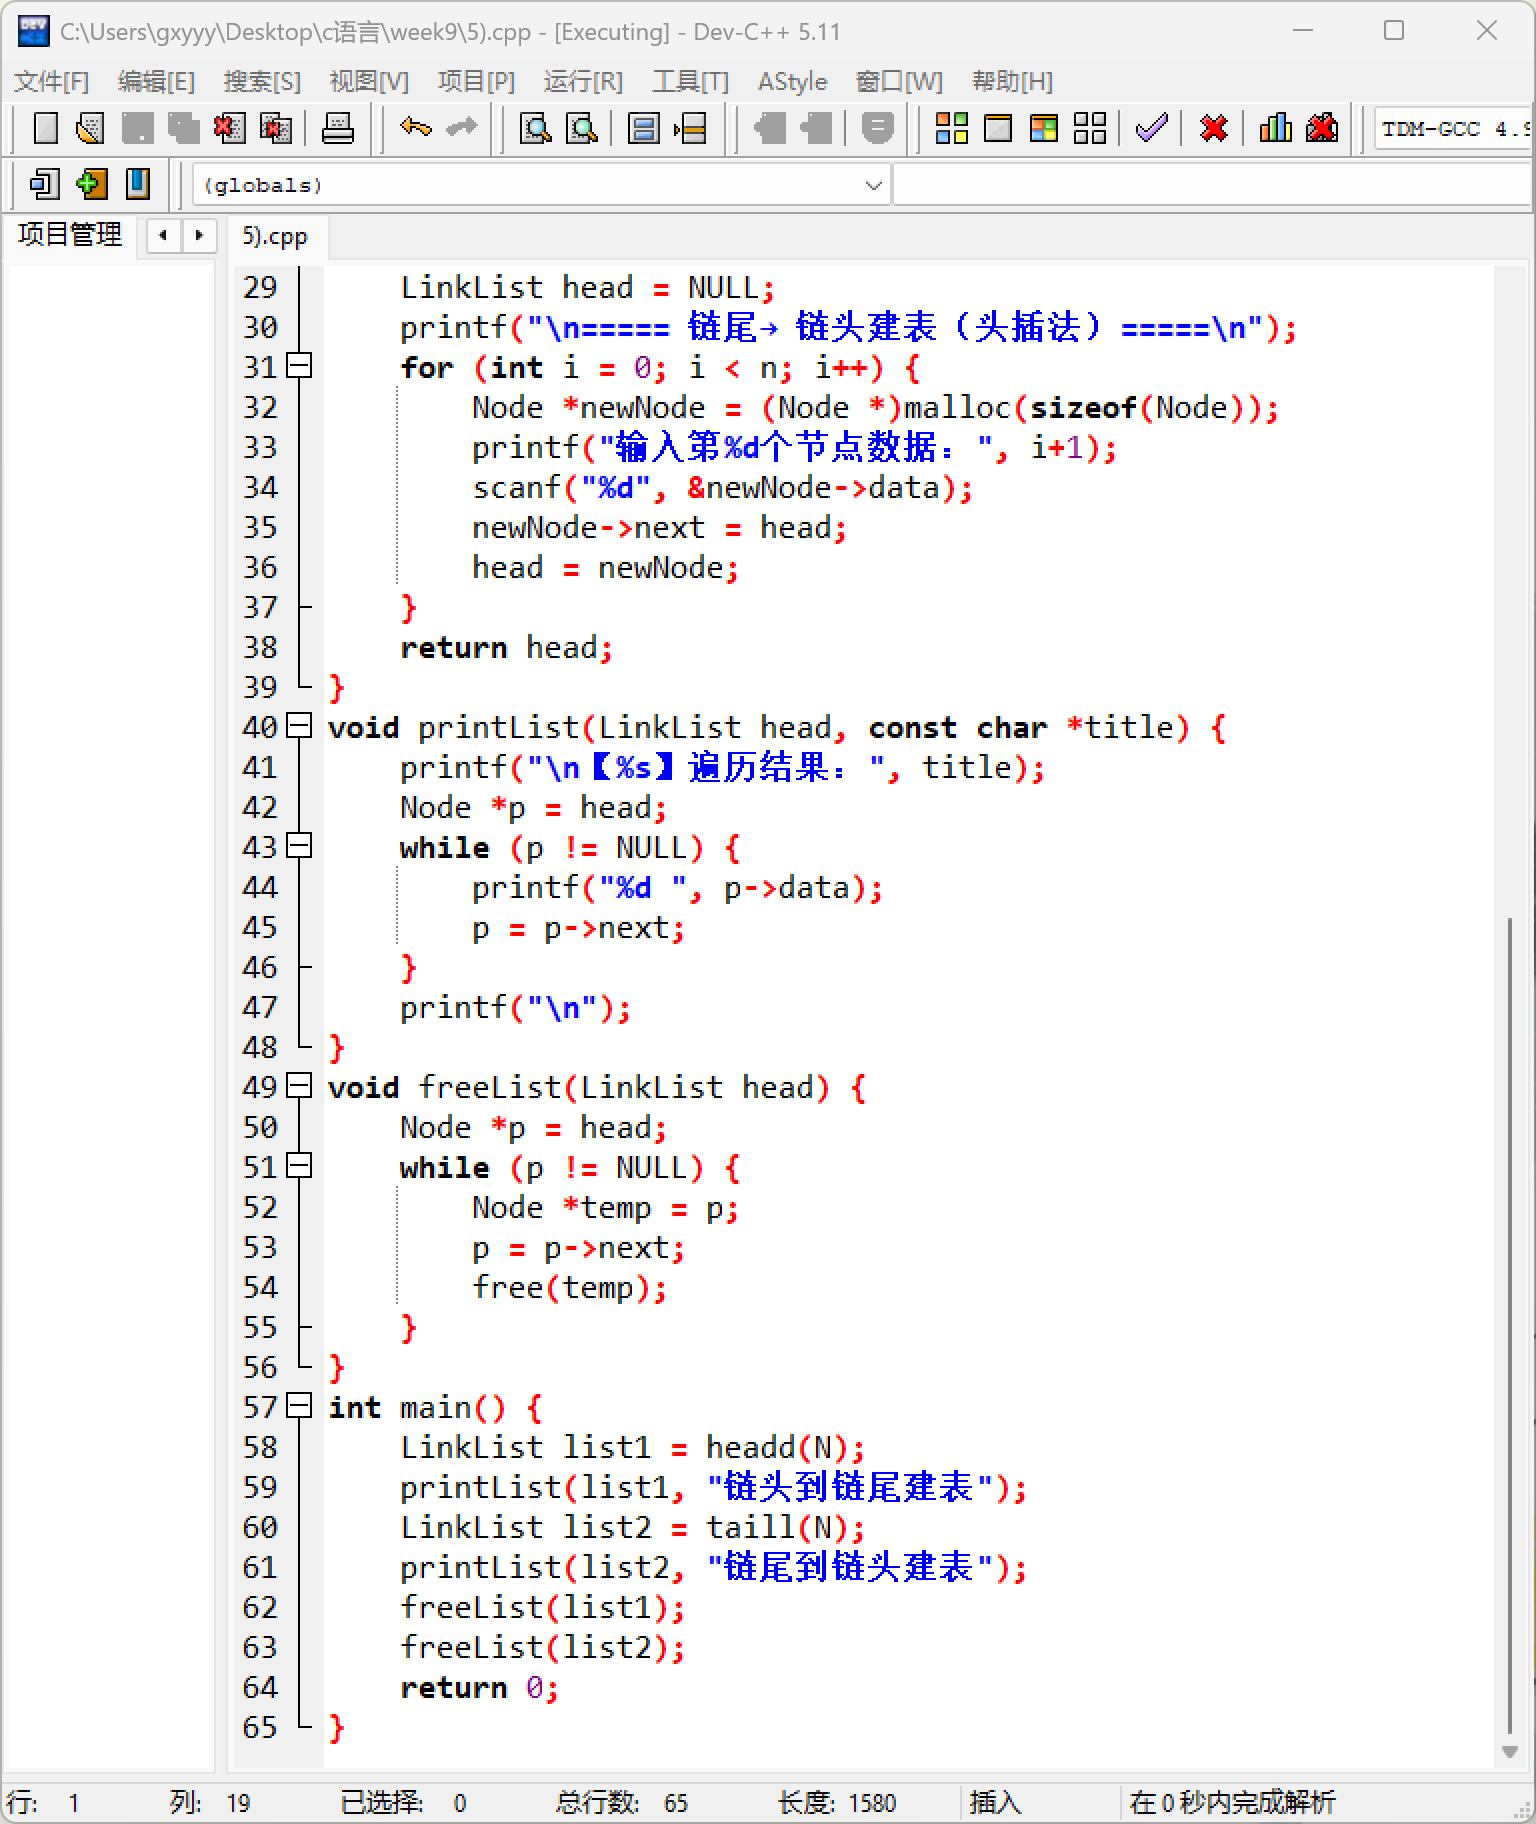
Task: Open the 工具[T] menu
Action: [690, 81]
